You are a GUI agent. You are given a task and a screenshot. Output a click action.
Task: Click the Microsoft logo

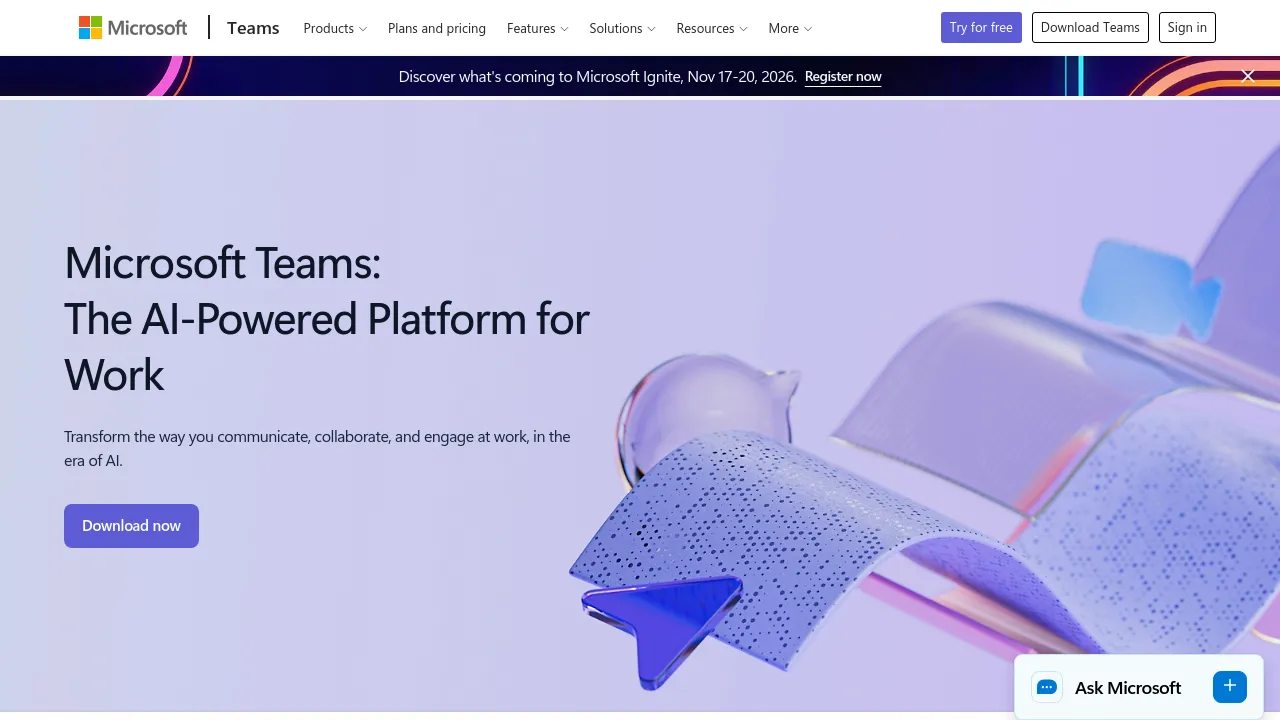pyautogui.click(x=133, y=28)
